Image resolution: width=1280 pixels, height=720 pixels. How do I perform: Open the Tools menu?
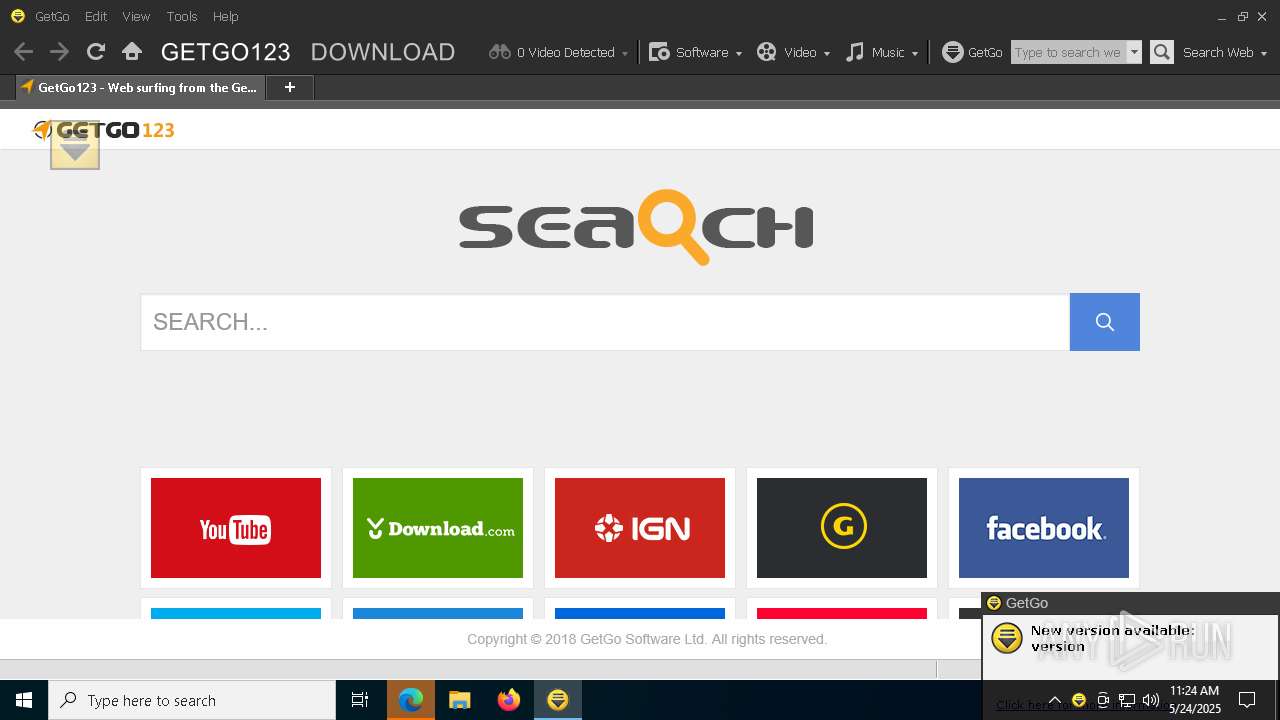click(x=182, y=16)
